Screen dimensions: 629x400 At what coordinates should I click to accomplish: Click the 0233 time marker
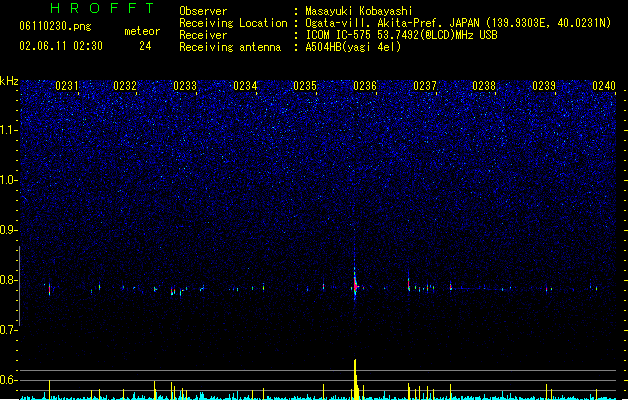tap(185, 86)
